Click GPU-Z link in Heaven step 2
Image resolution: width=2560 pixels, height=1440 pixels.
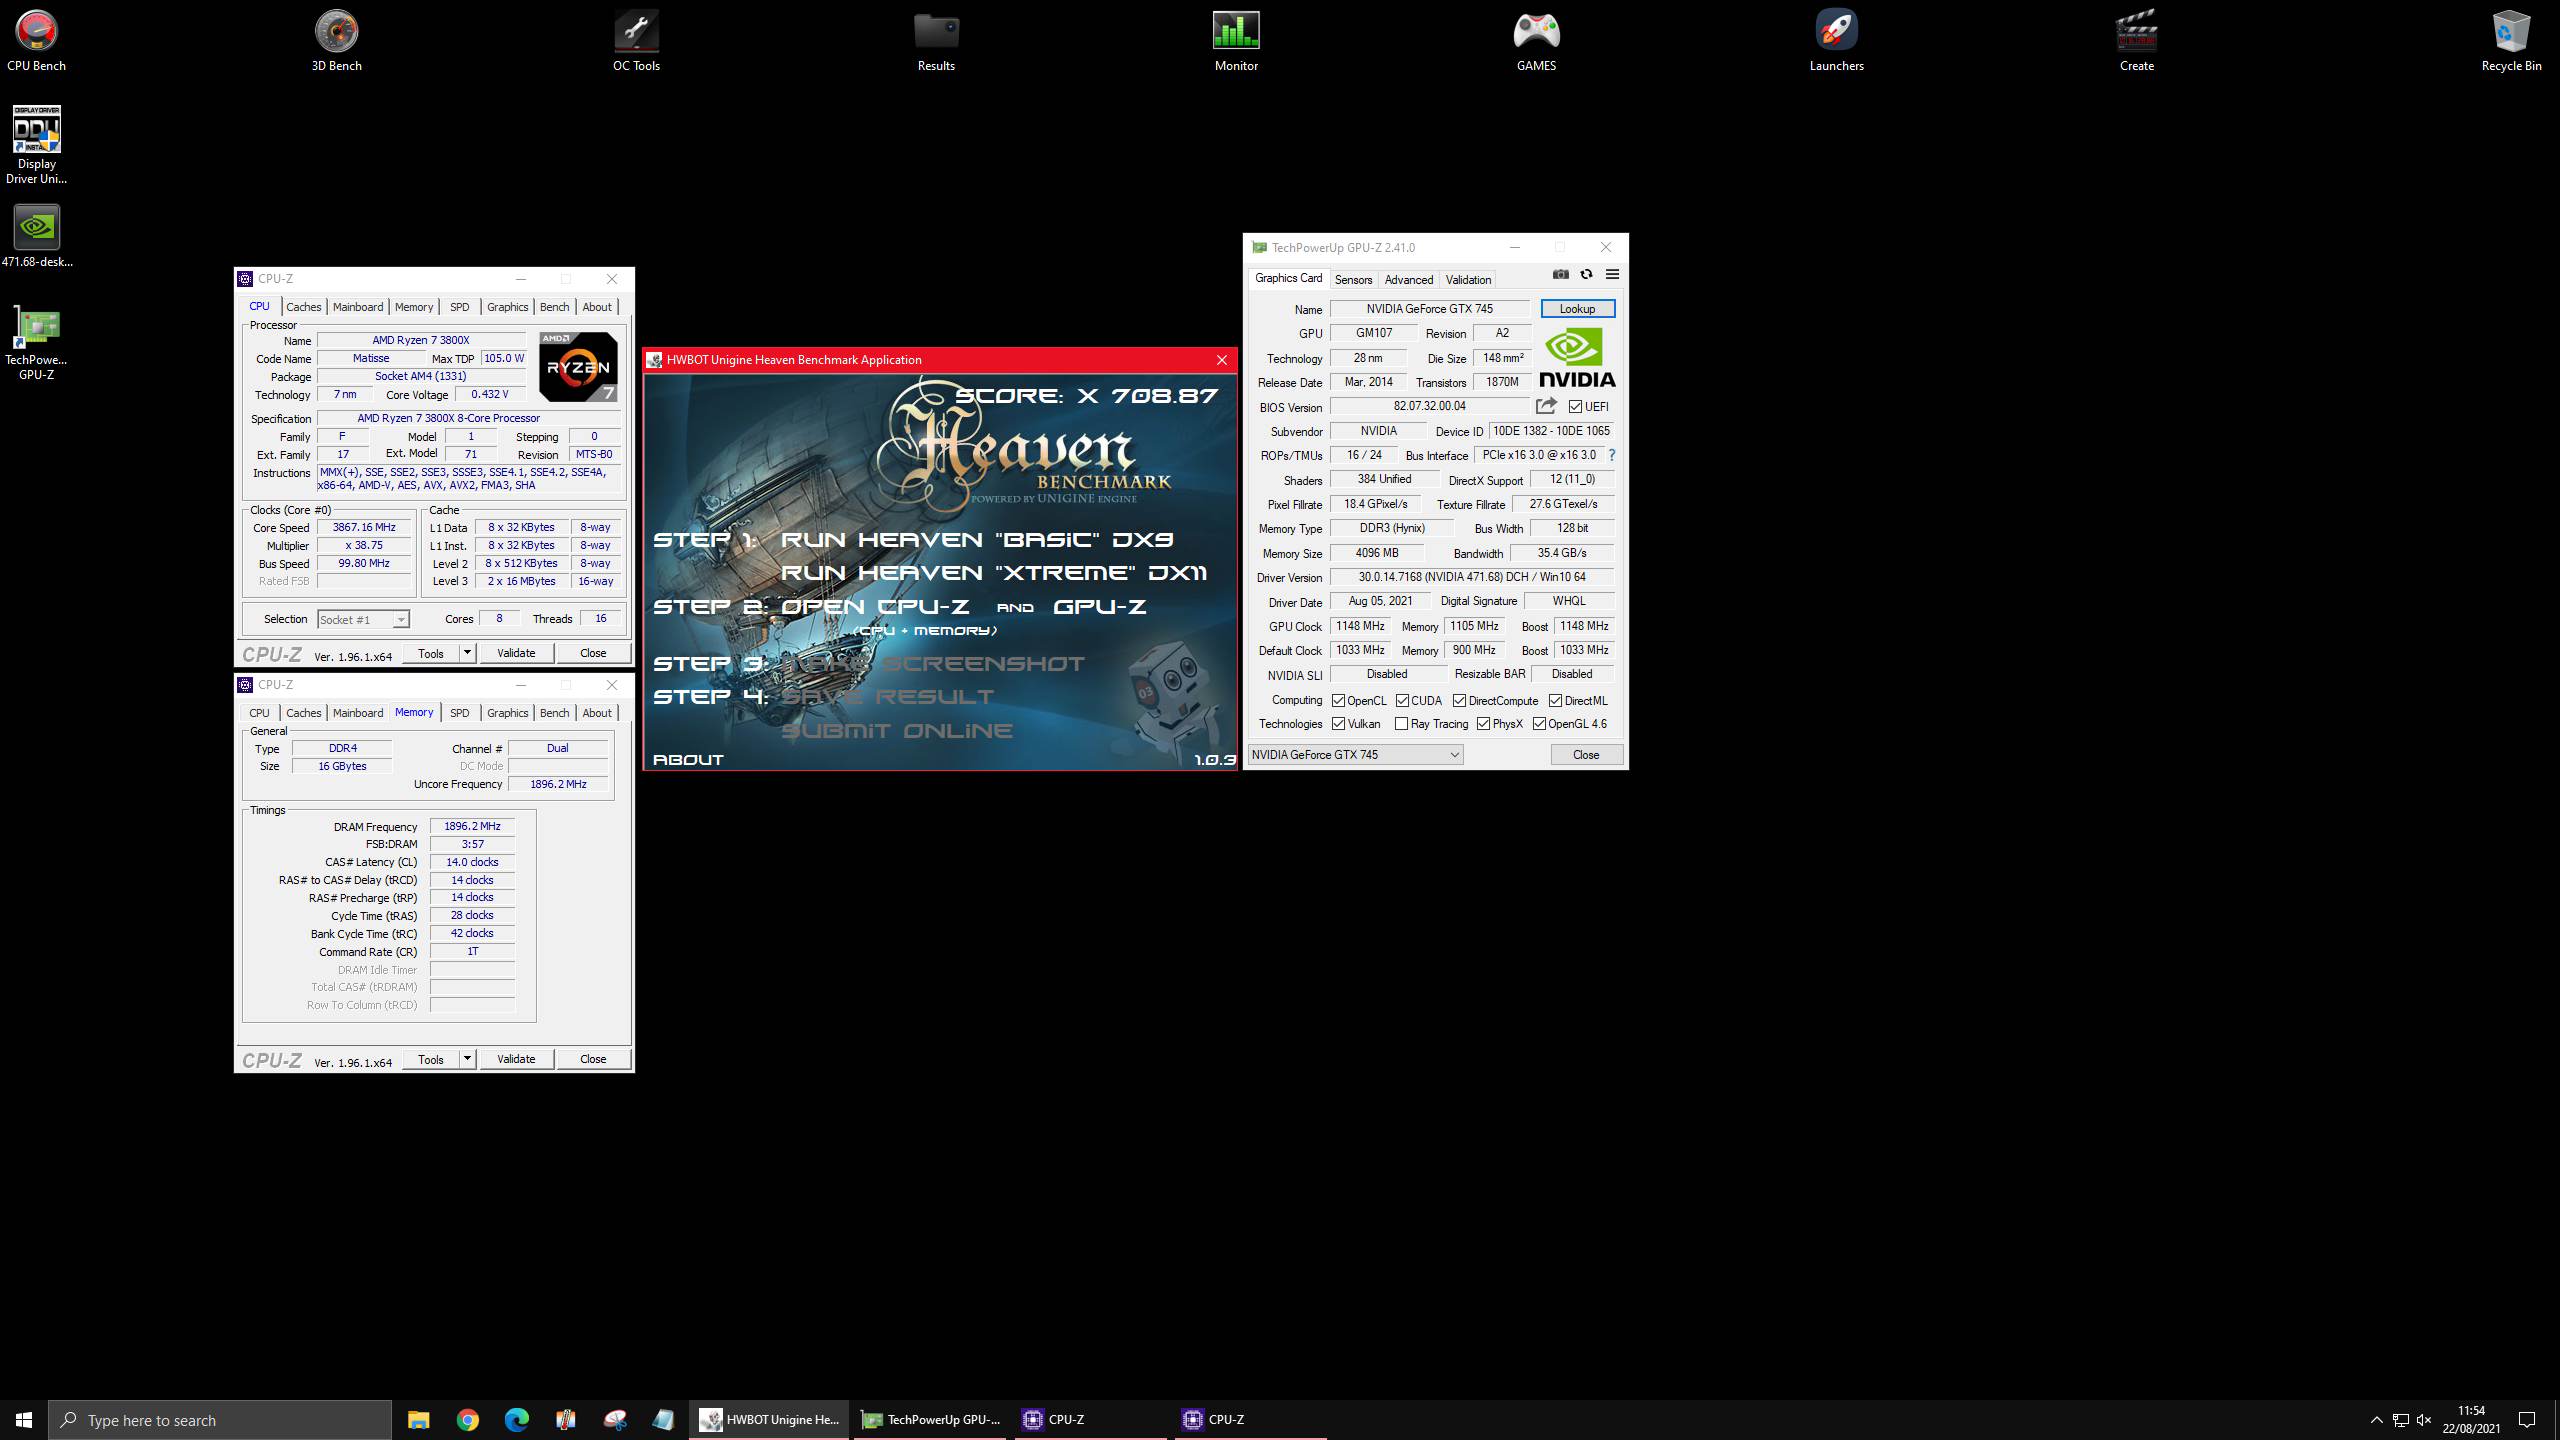[1099, 607]
